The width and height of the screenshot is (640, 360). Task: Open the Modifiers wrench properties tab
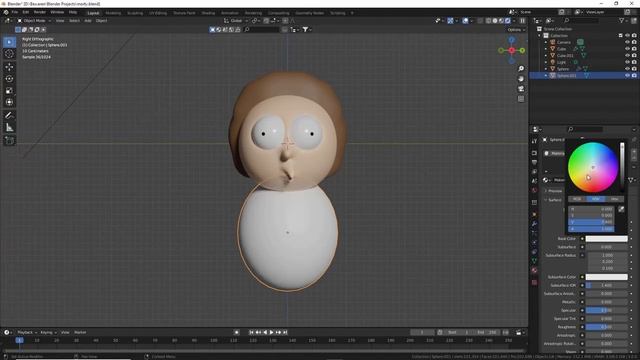[x=534, y=224]
